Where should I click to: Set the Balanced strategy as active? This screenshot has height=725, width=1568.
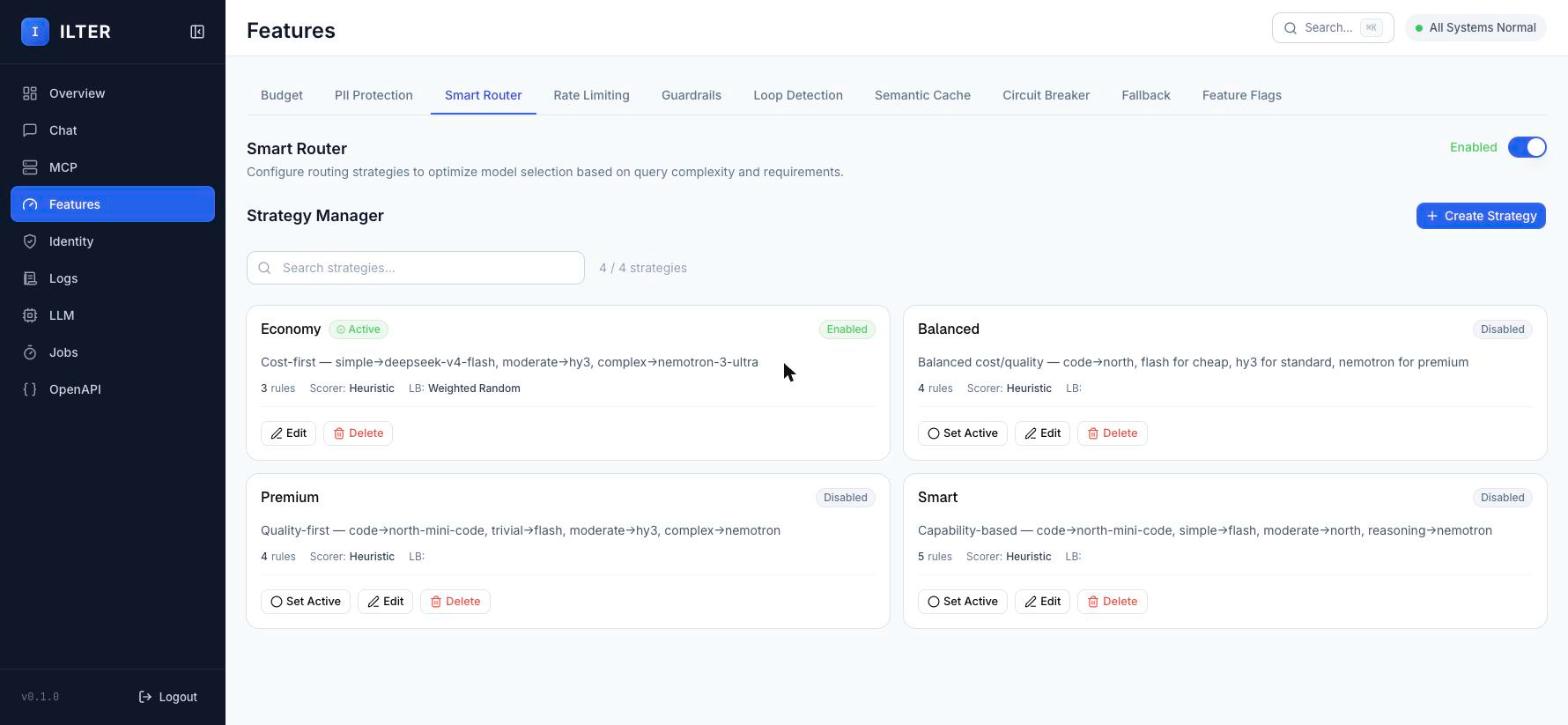point(962,433)
